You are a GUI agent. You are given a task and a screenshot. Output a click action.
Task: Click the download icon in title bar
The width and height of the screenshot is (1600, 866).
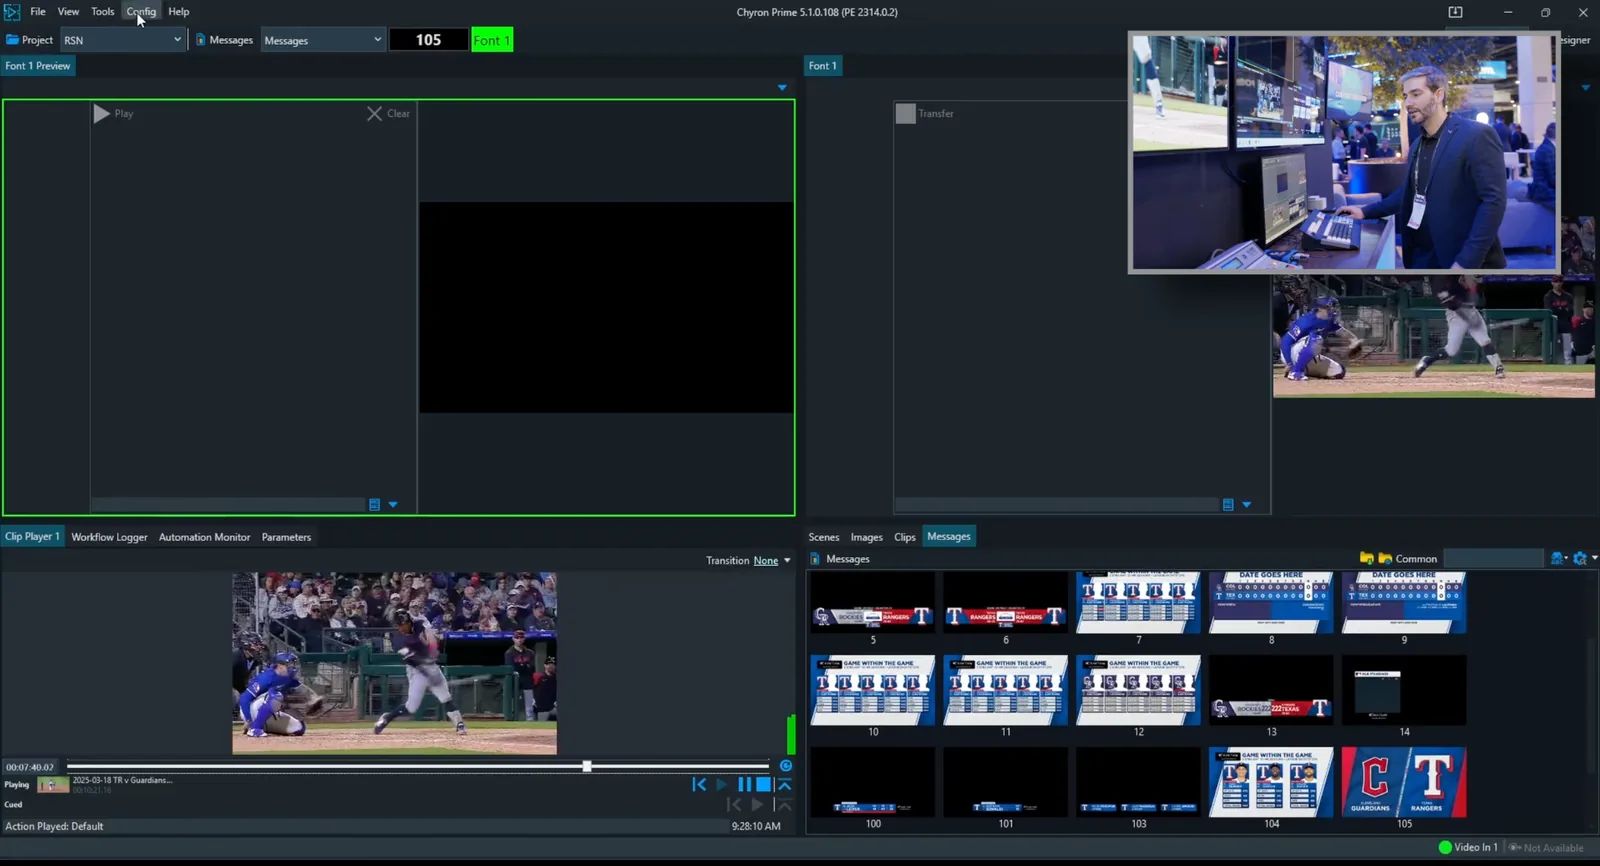[1455, 12]
